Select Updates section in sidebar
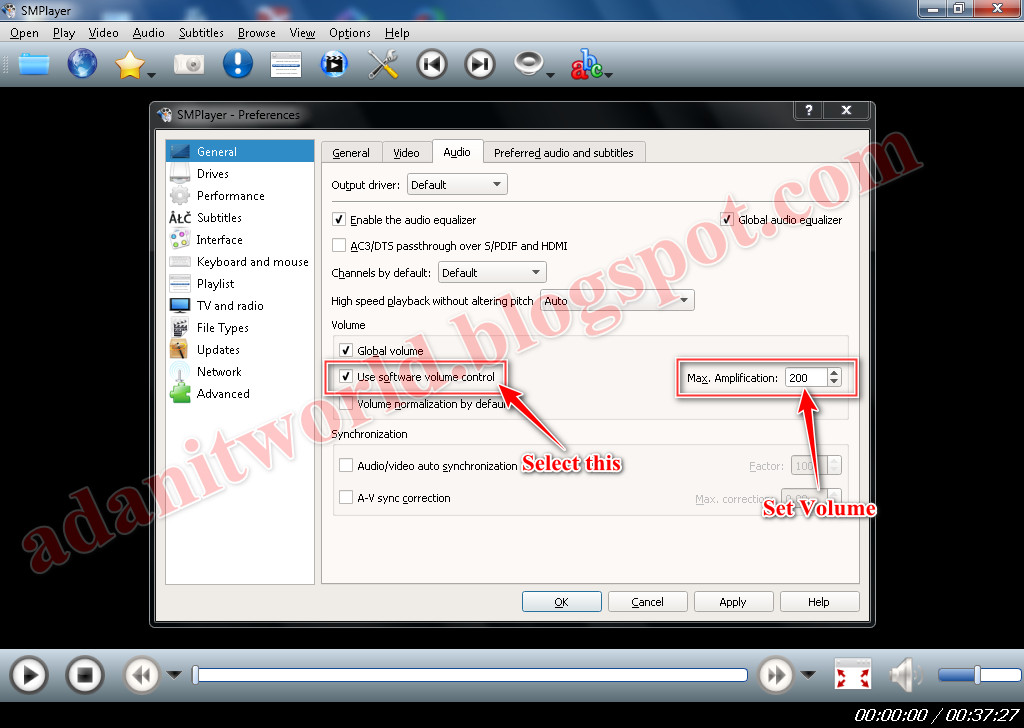 (240, 350)
